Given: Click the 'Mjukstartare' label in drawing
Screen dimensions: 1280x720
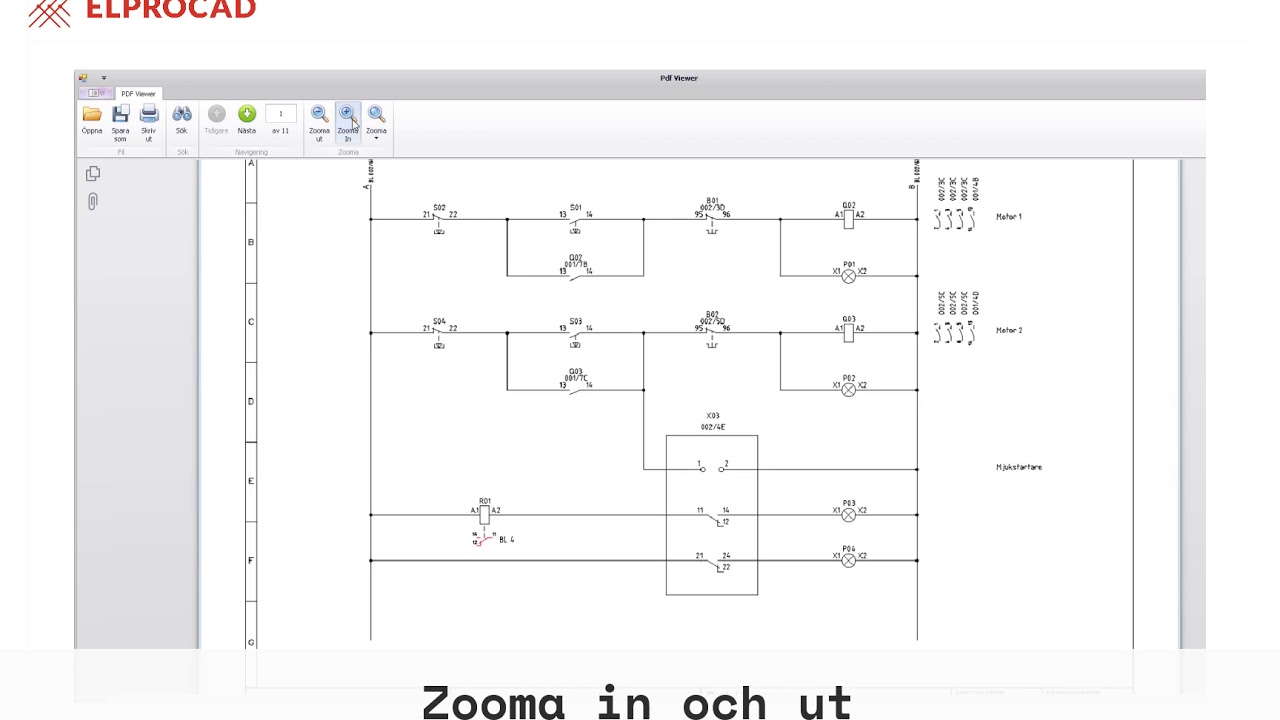Looking at the screenshot, I should [1019, 467].
